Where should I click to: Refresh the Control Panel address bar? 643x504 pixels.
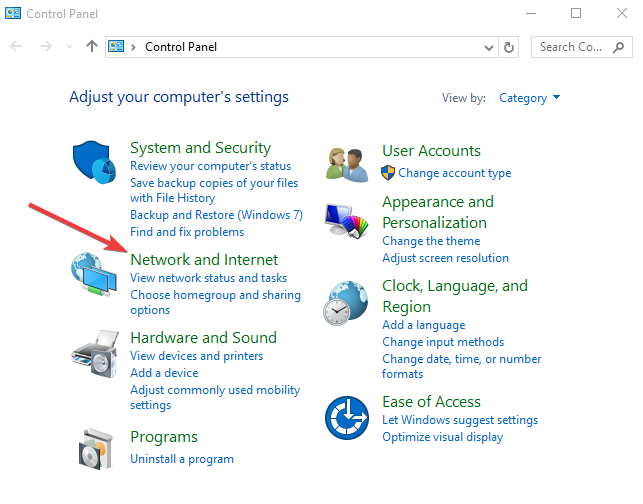point(509,47)
